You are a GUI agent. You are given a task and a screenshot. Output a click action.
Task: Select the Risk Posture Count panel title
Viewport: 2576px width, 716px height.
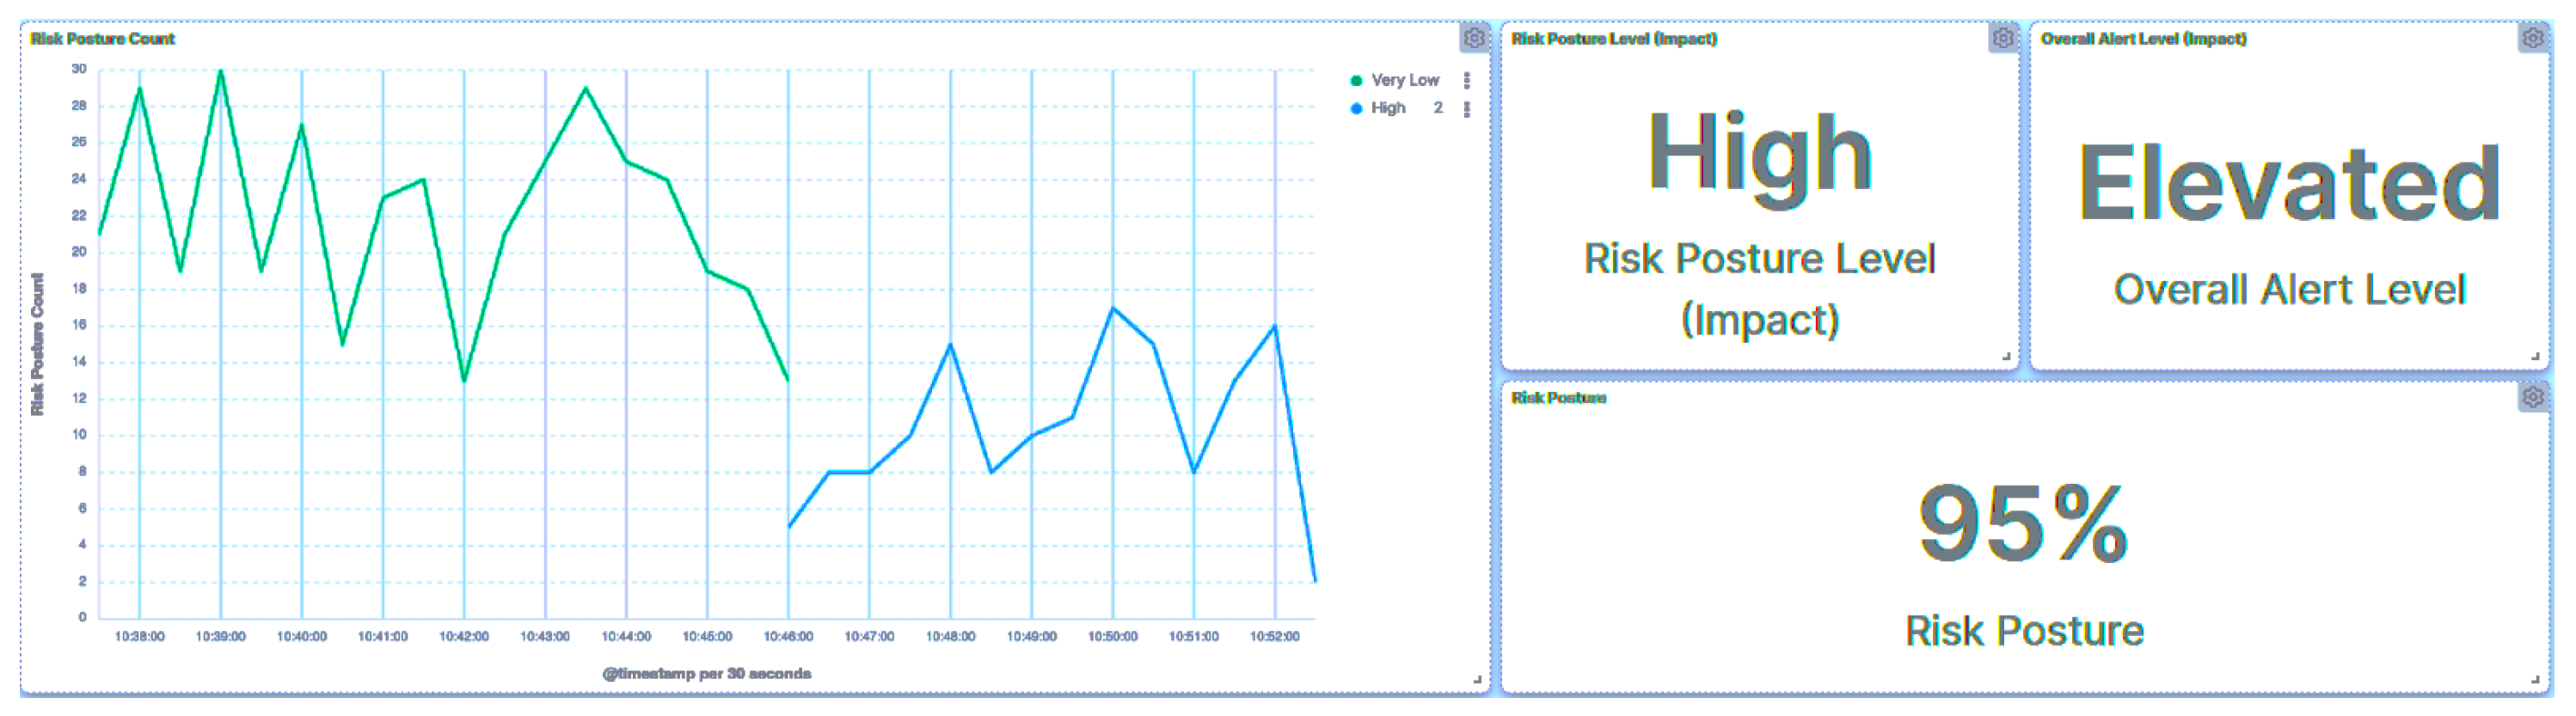(102, 39)
